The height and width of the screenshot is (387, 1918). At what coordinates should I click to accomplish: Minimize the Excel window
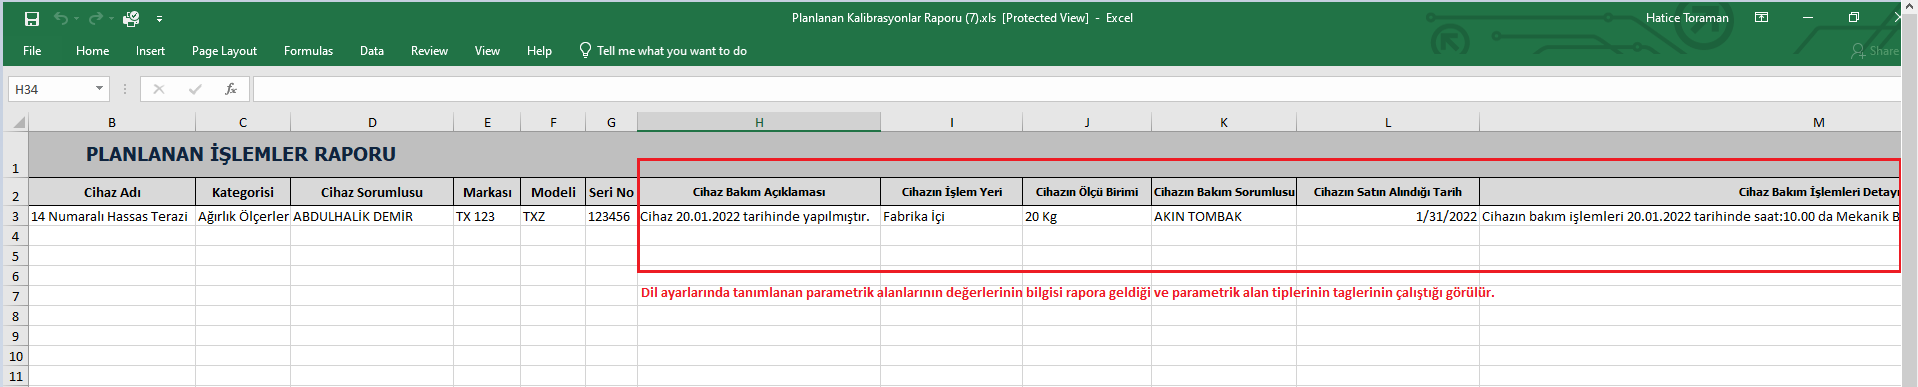[1808, 18]
